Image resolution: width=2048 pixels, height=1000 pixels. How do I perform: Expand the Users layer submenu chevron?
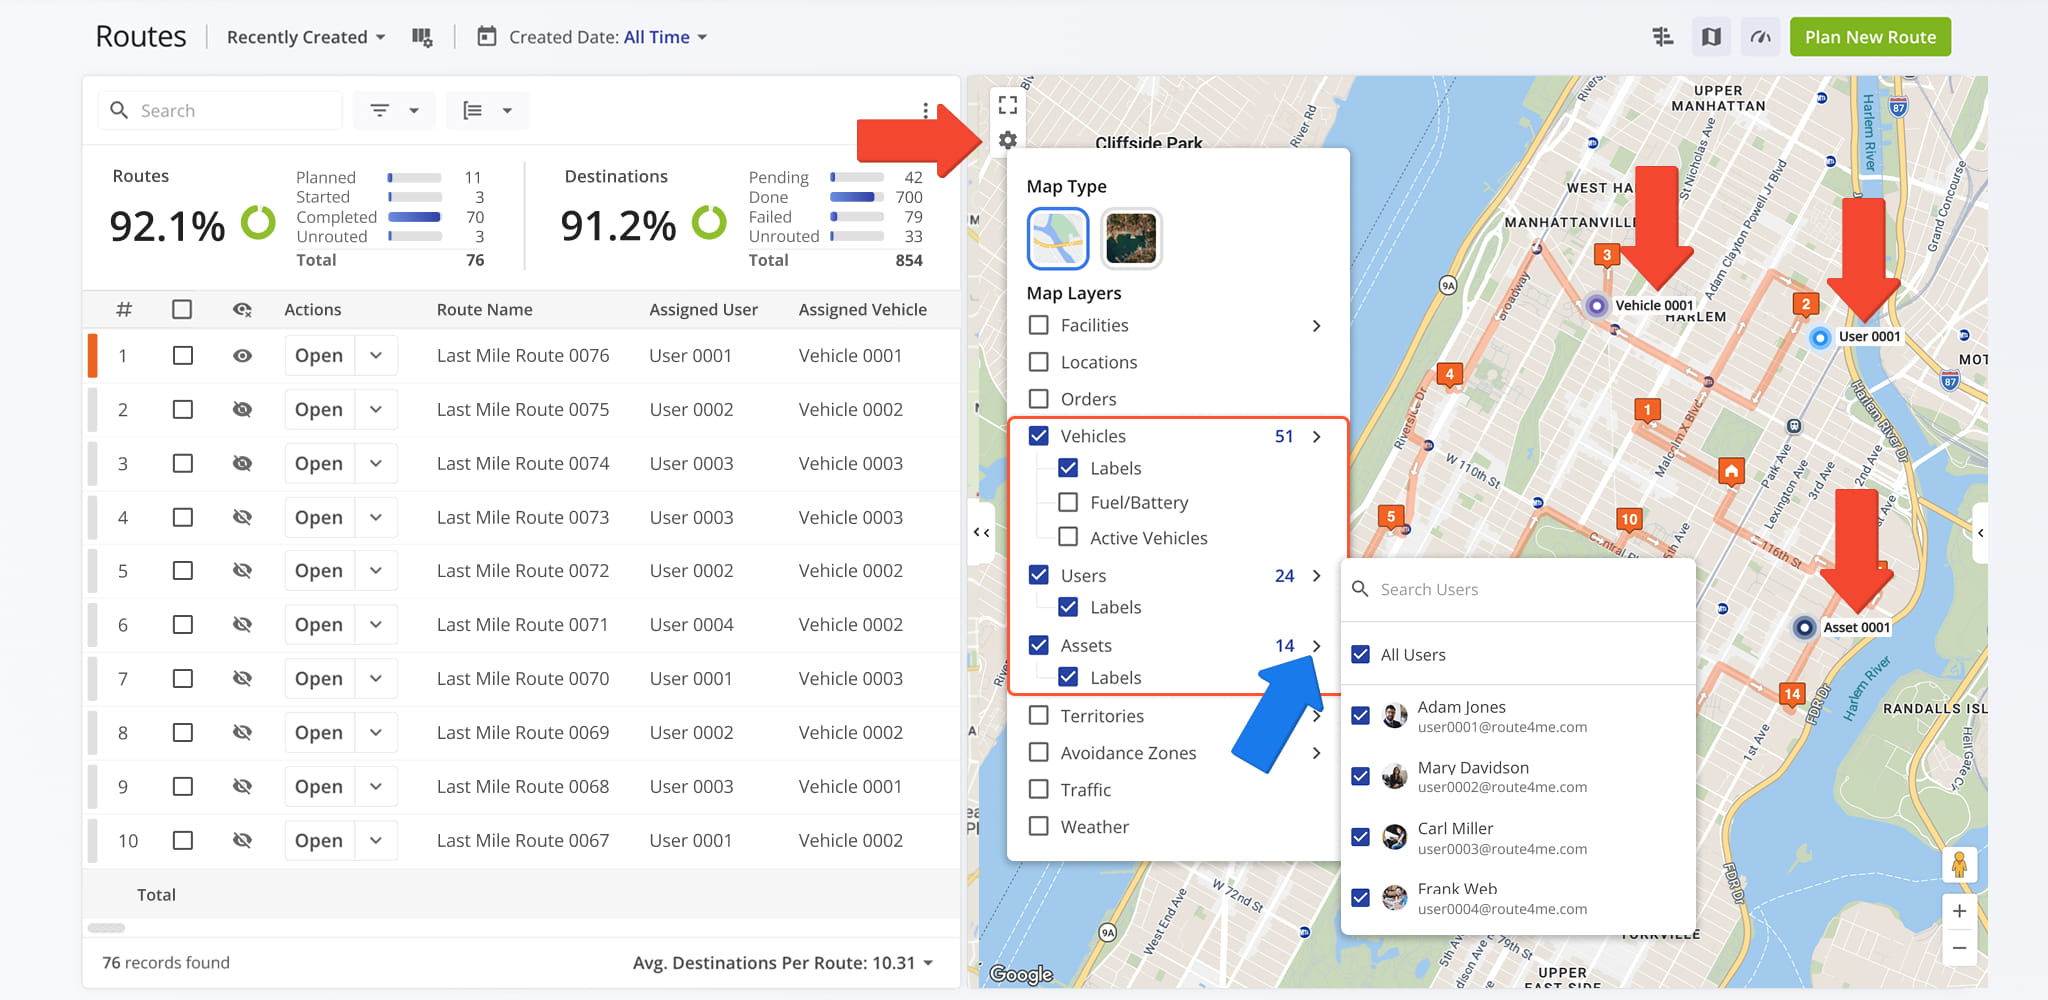tap(1316, 576)
